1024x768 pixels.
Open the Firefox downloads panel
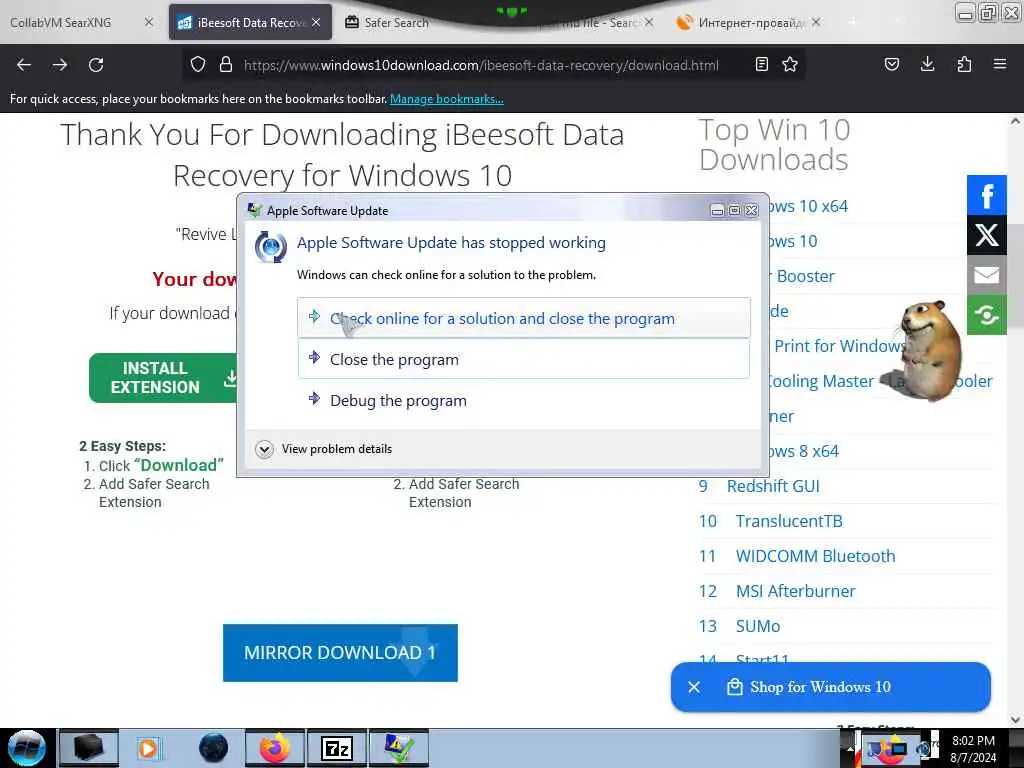927,64
